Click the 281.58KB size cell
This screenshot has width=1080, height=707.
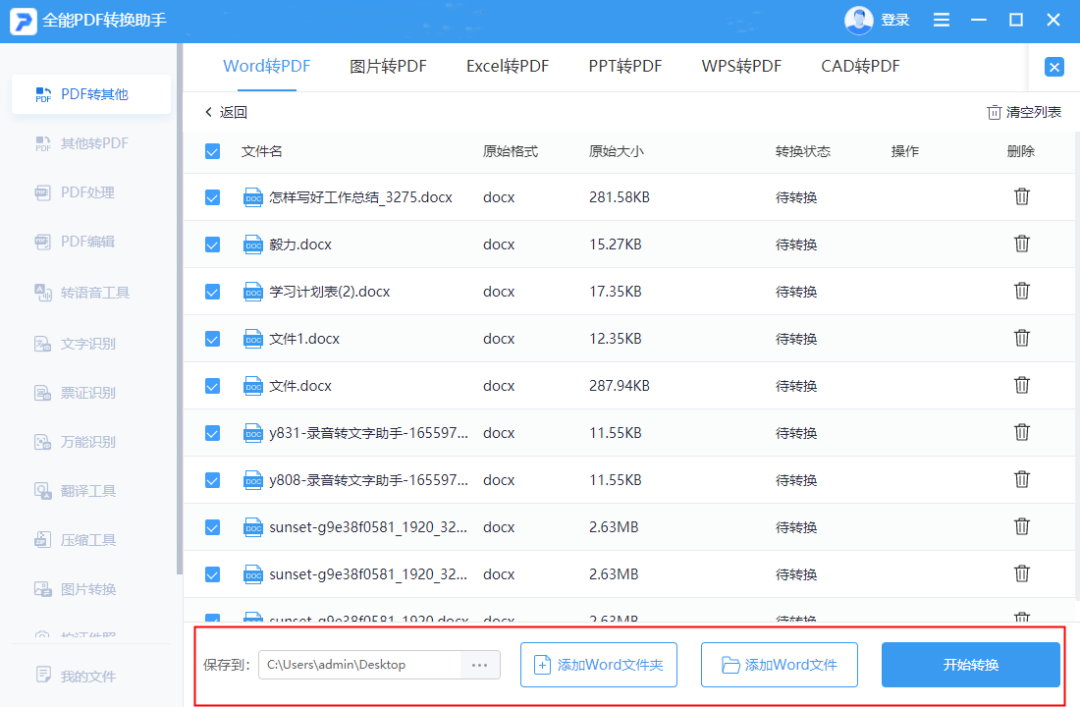(x=619, y=198)
